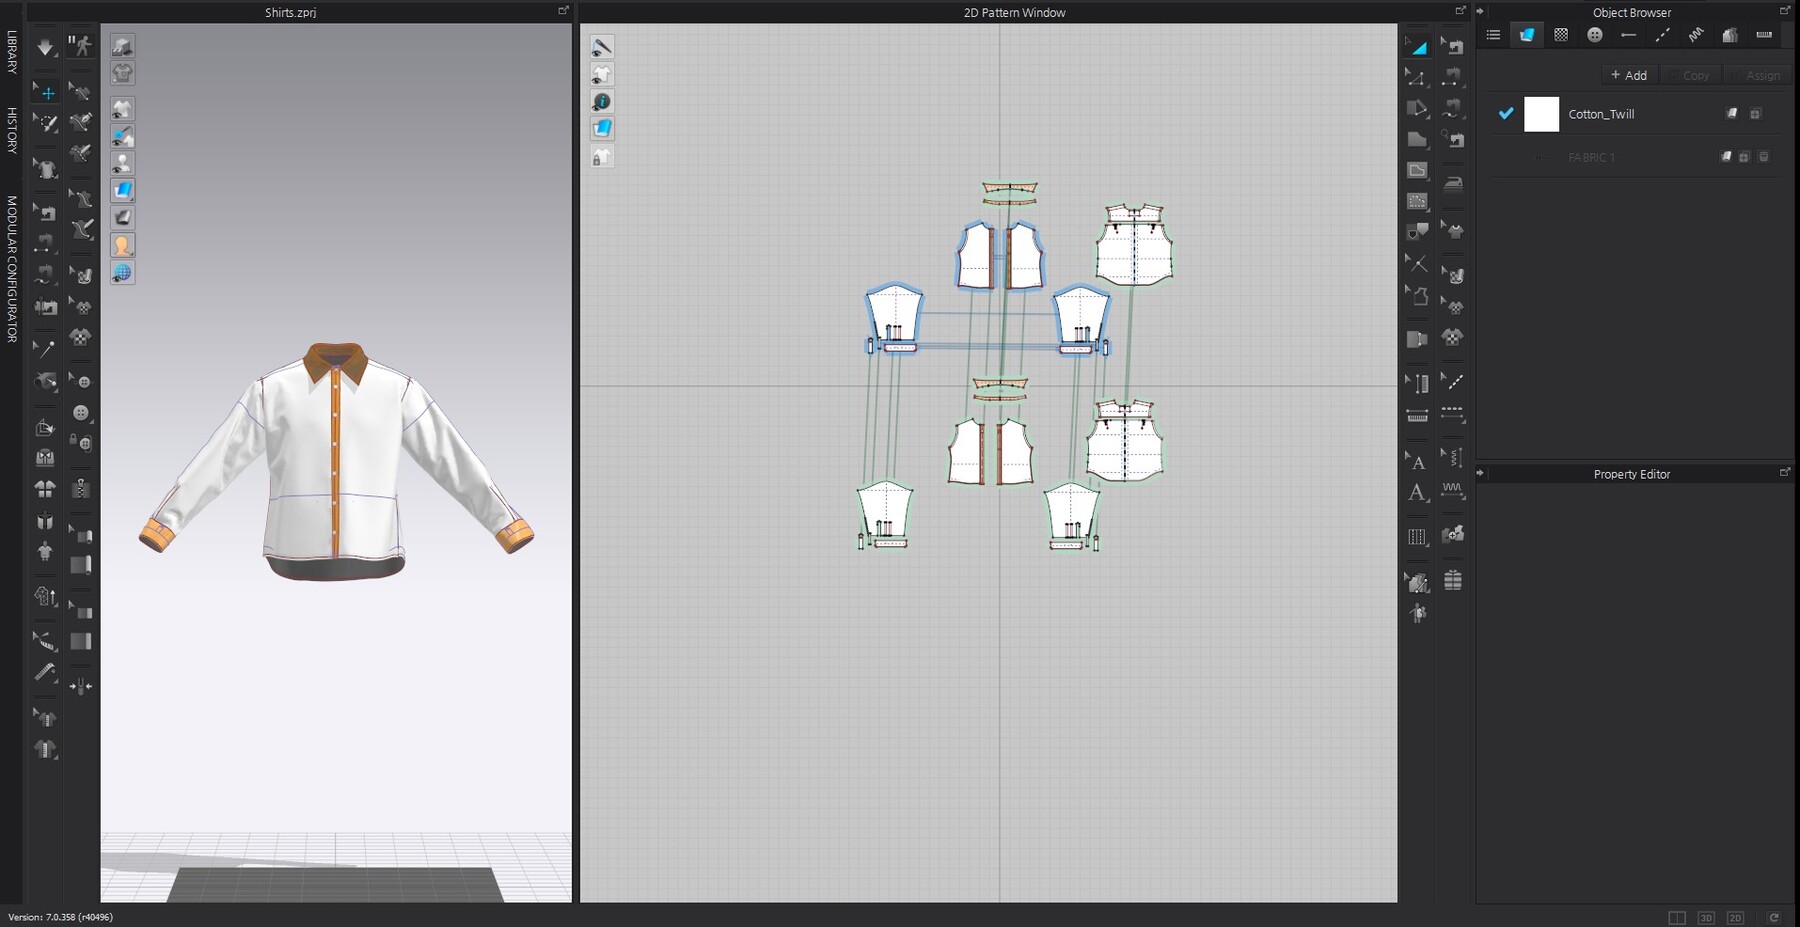Expand the Simulate tool flyout triangle
Image resolution: width=1800 pixels, height=927 pixels.
click(57, 56)
